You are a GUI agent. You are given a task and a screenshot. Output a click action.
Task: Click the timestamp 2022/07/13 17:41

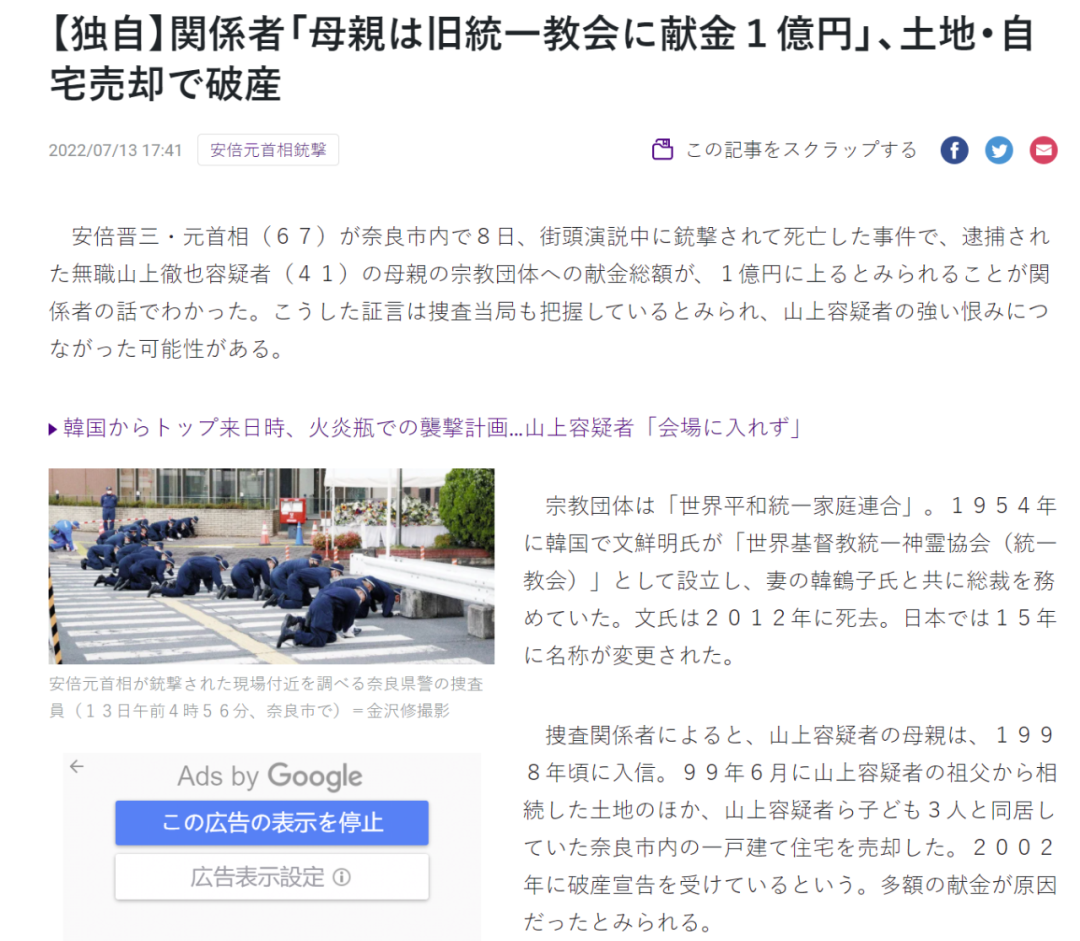pyautogui.click(x=114, y=149)
